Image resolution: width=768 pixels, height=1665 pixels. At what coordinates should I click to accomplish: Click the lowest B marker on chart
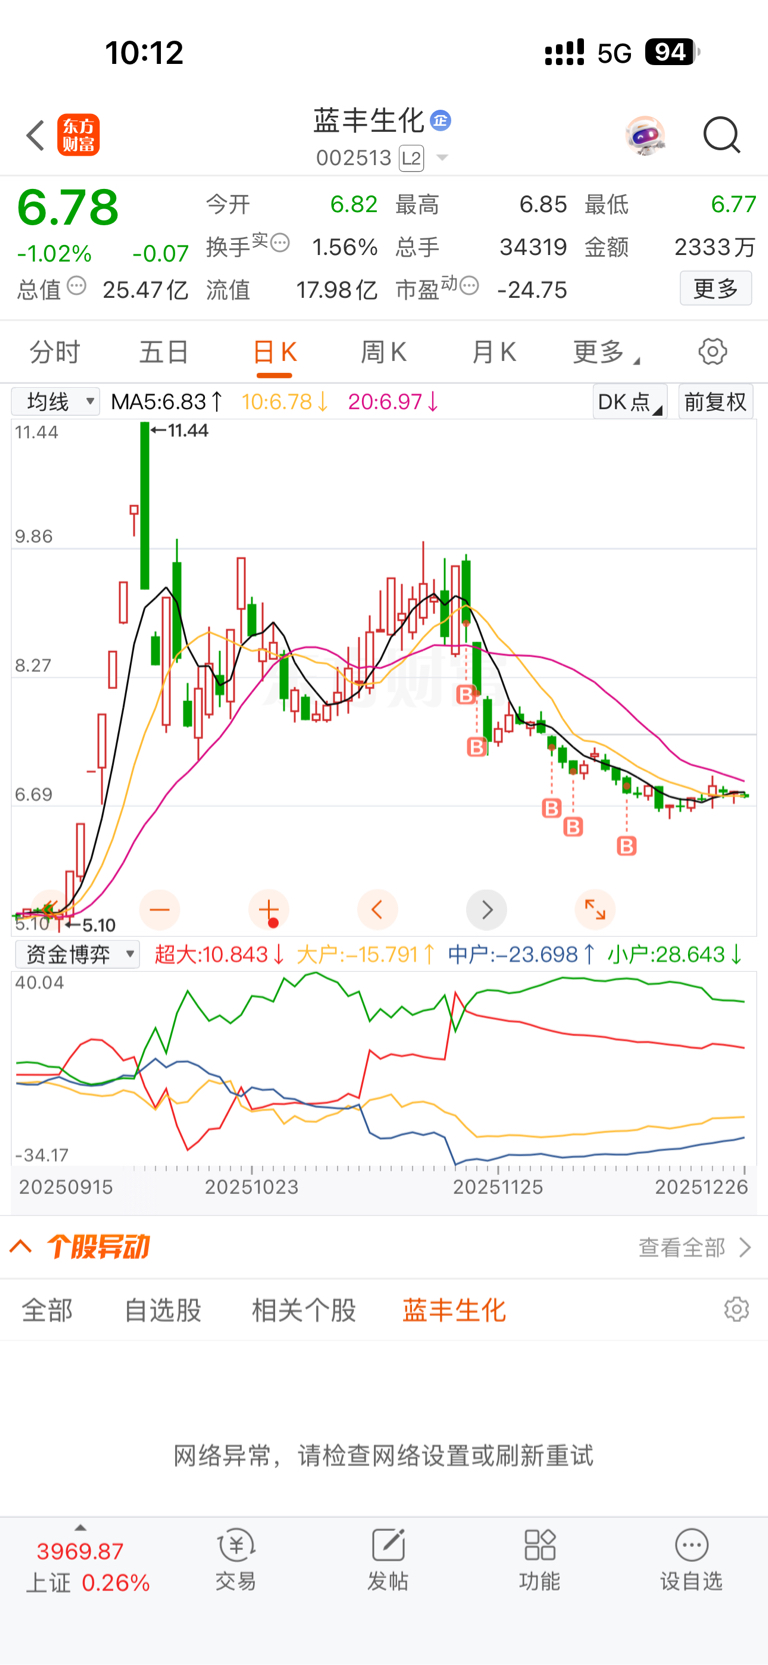pyautogui.click(x=627, y=846)
